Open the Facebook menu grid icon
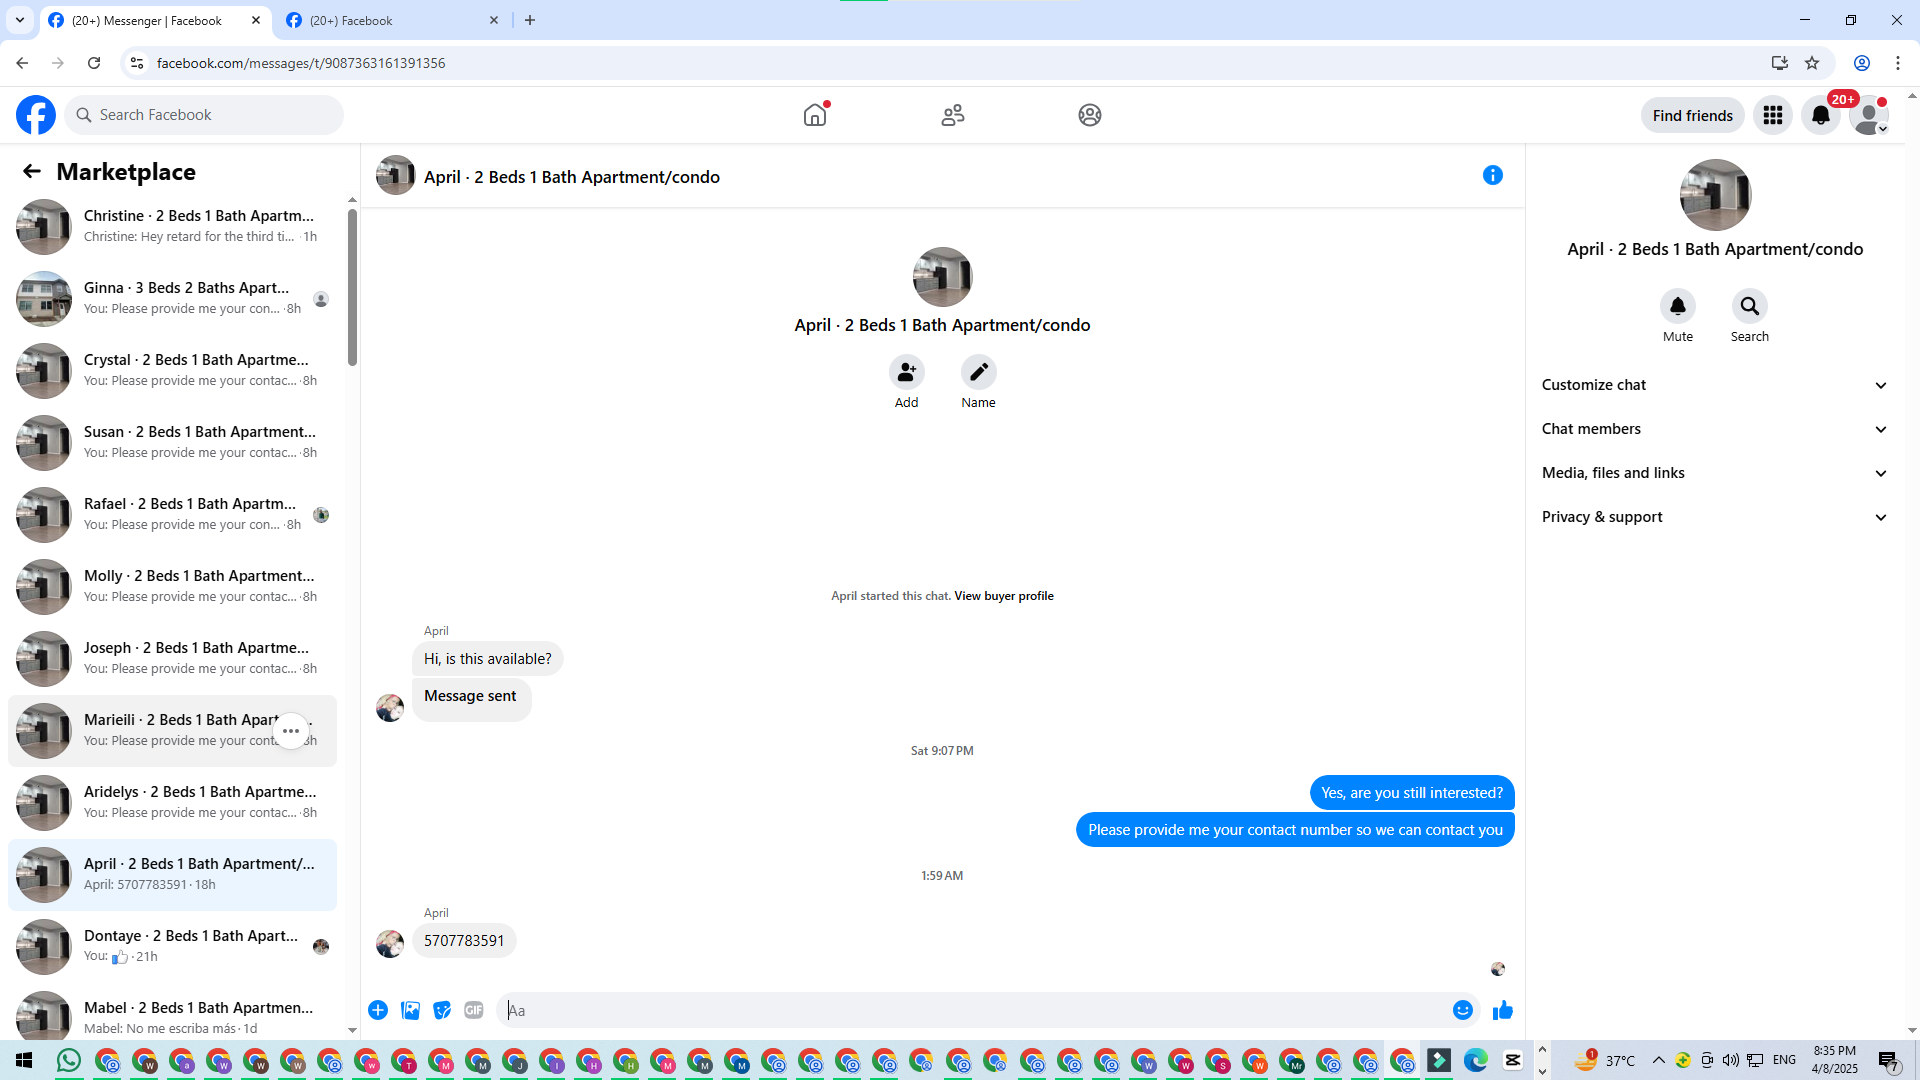Screen dimensions: 1920x1080 click(1772, 115)
